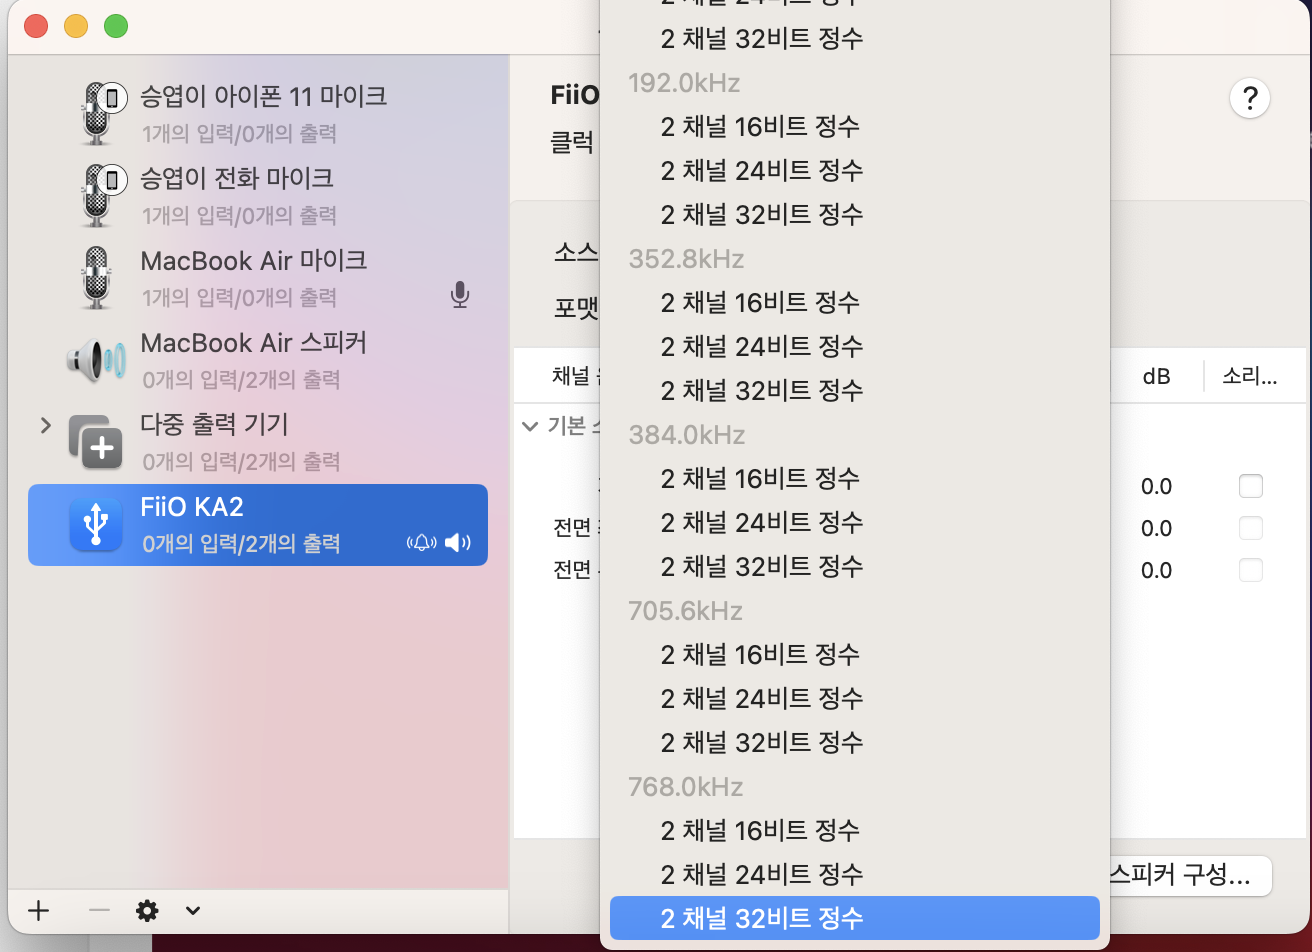Click the second 0.0 dB value
1312x952 pixels.
click(1157, 528)
